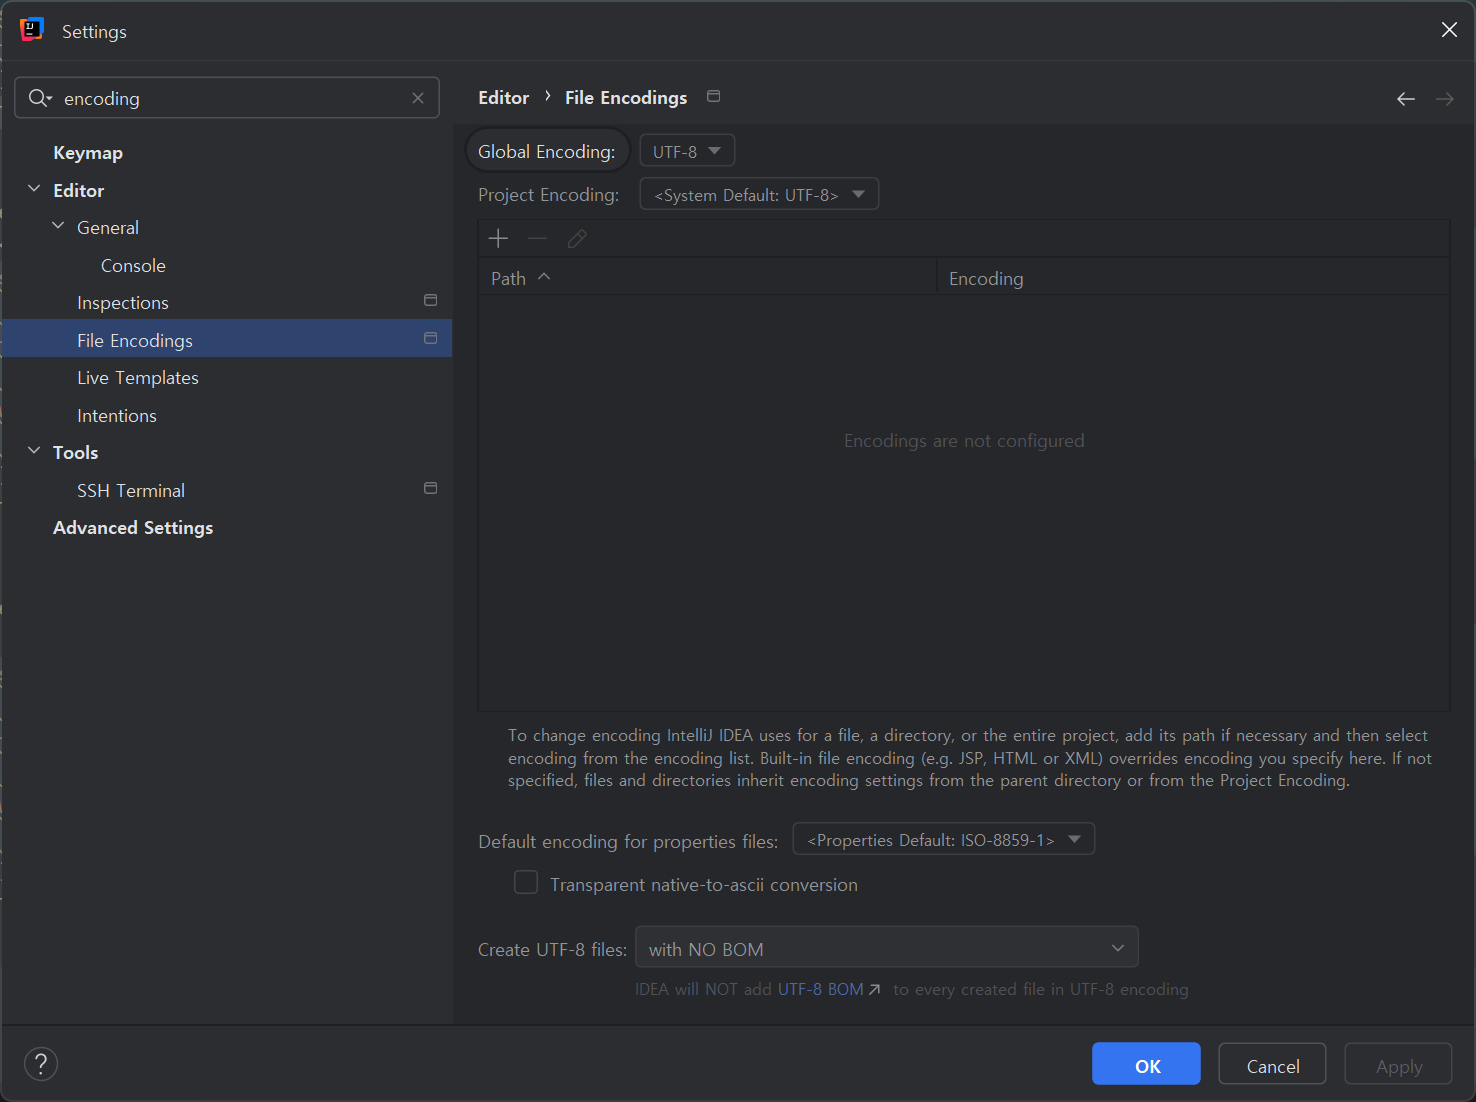This screenshot has height=1102, width=1476.
Task: Click 'Encodings are not configured' text
Action: [x=964, y=441]
